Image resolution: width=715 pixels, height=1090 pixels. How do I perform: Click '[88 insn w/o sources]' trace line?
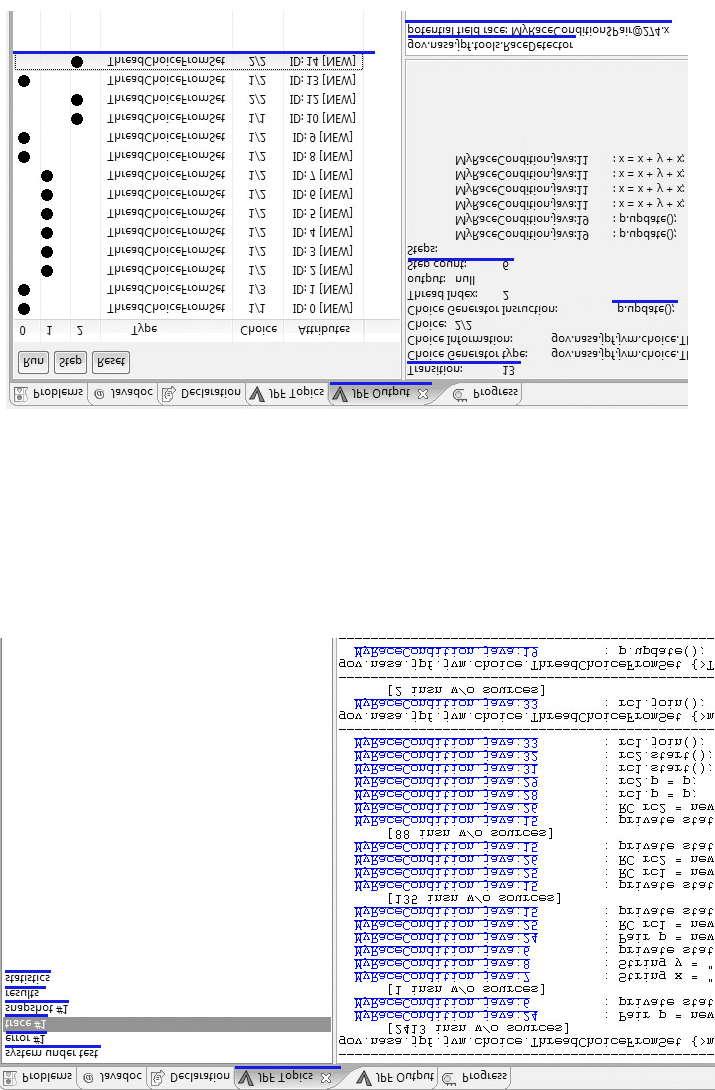point(470,833)
